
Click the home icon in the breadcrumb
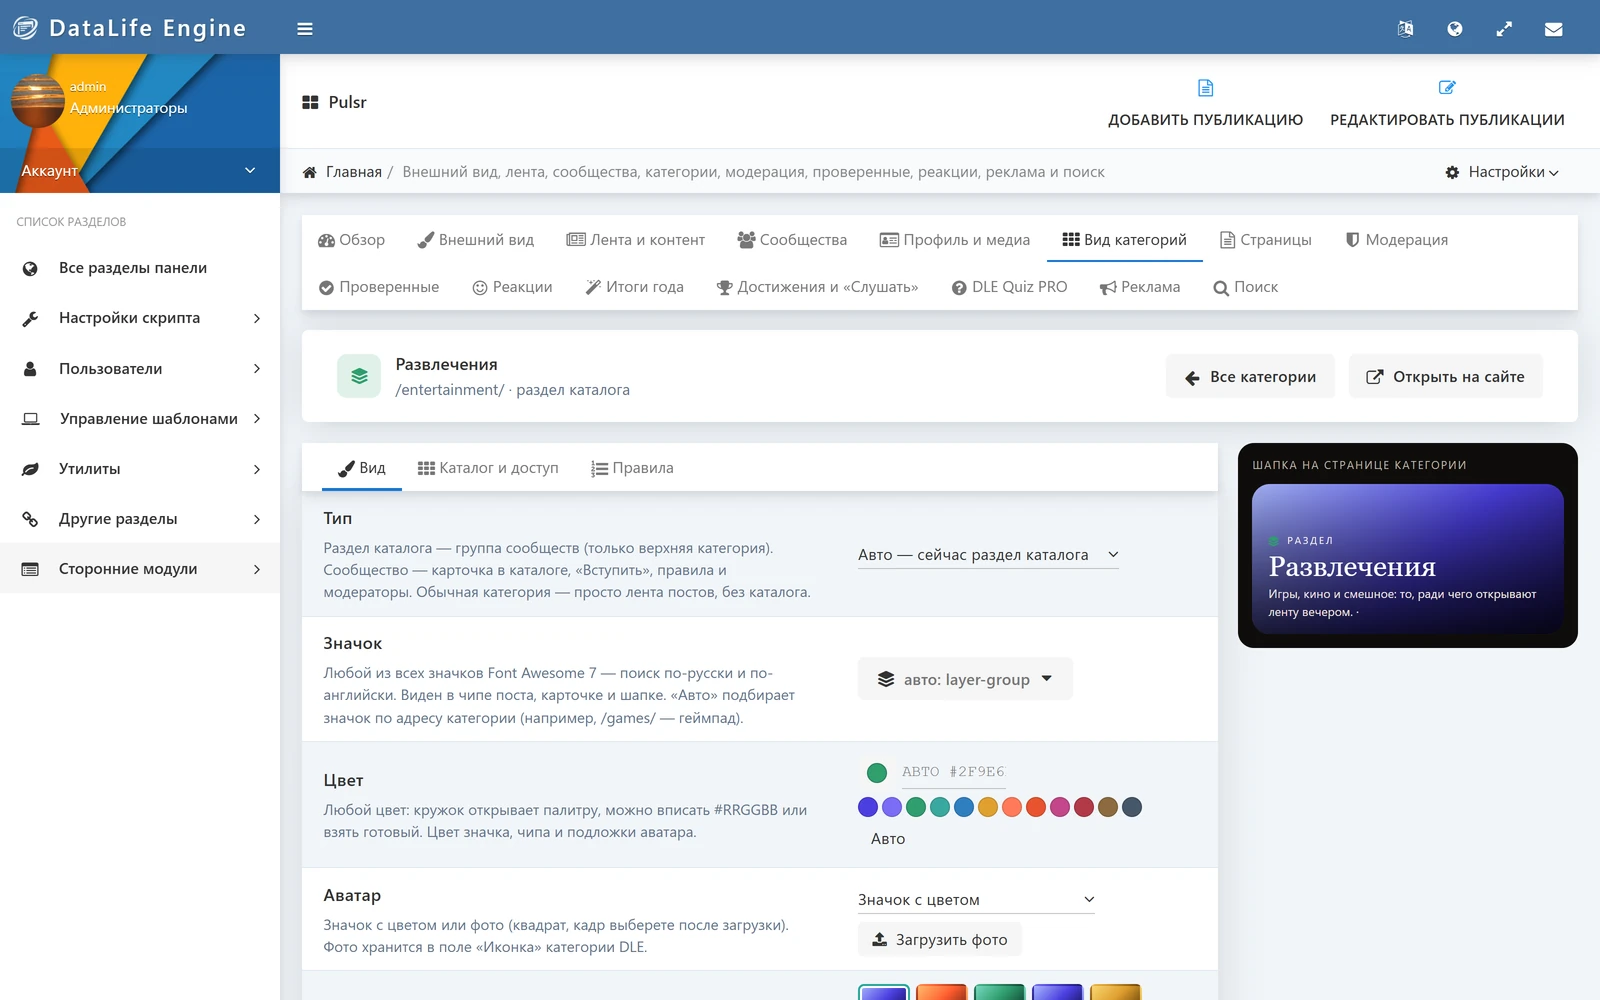[310, 172]
